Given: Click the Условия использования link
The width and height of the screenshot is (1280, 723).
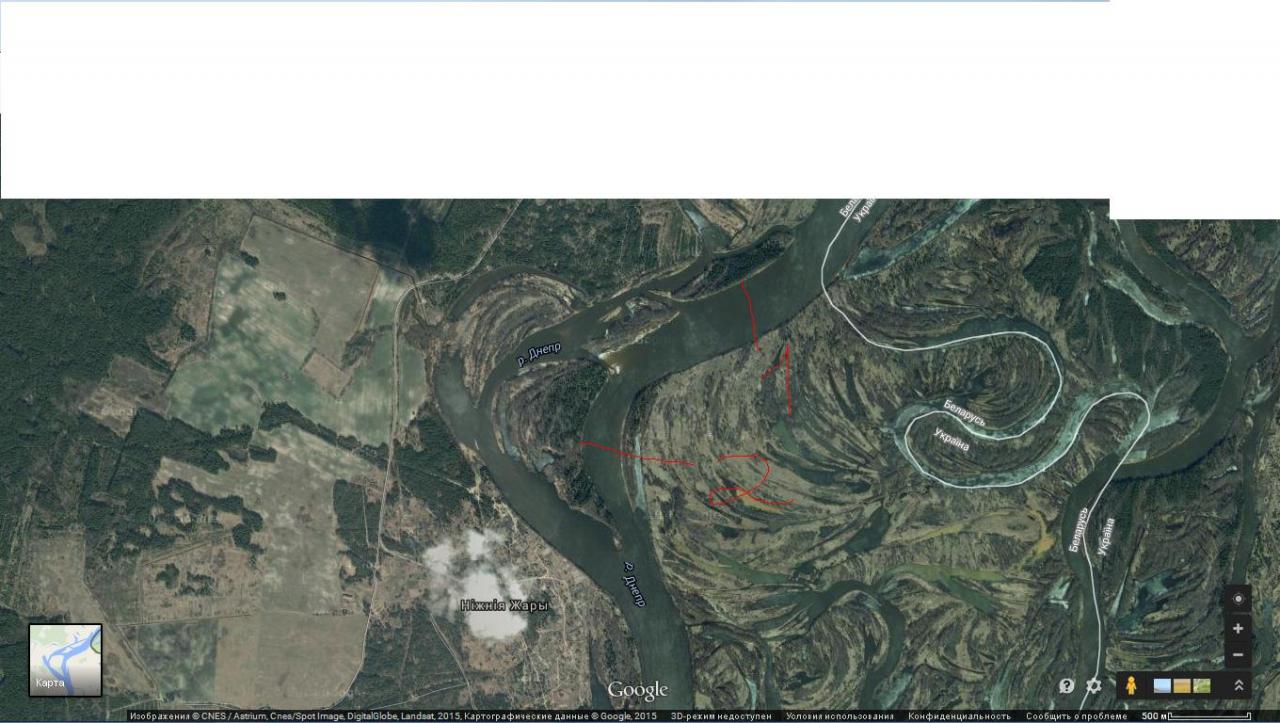Looking at the screenshot, I should pos(840,716).
